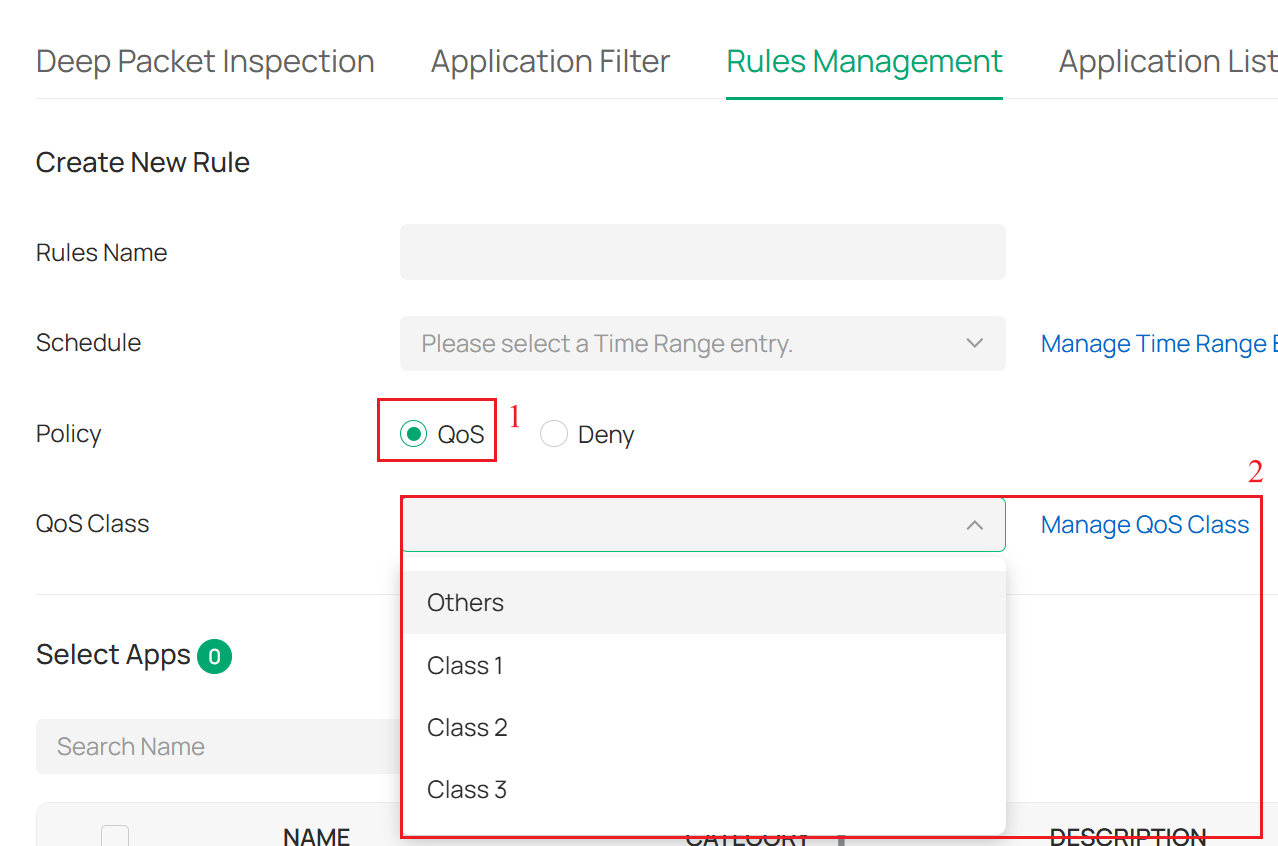Open the Schedule time range dropdown
Screen dimensions: 1278x846
700,343
